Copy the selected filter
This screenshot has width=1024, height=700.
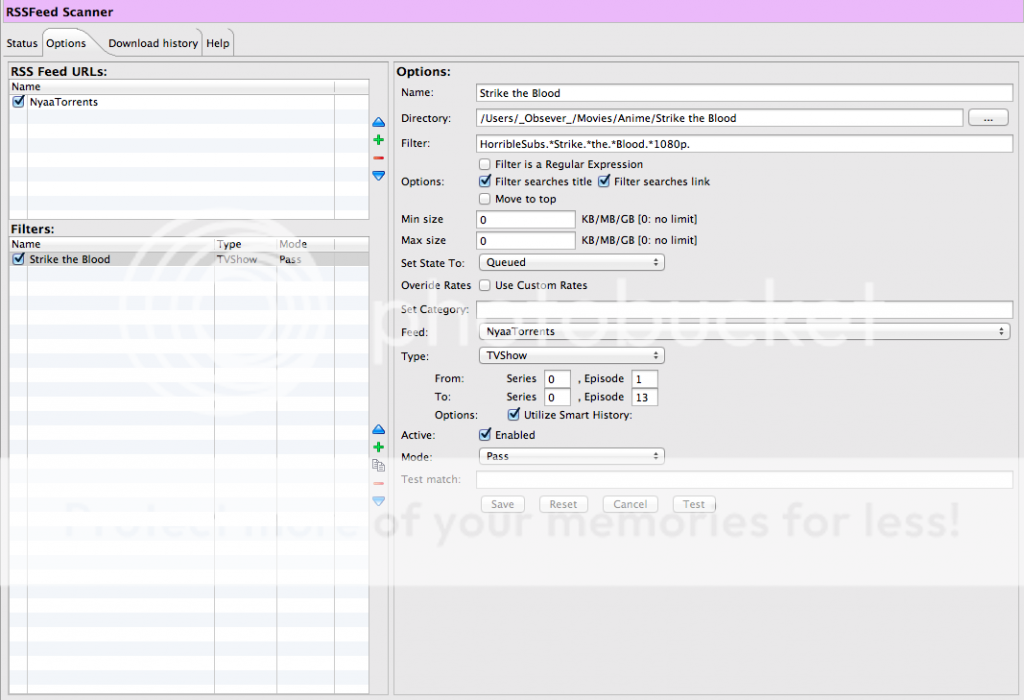378,465
